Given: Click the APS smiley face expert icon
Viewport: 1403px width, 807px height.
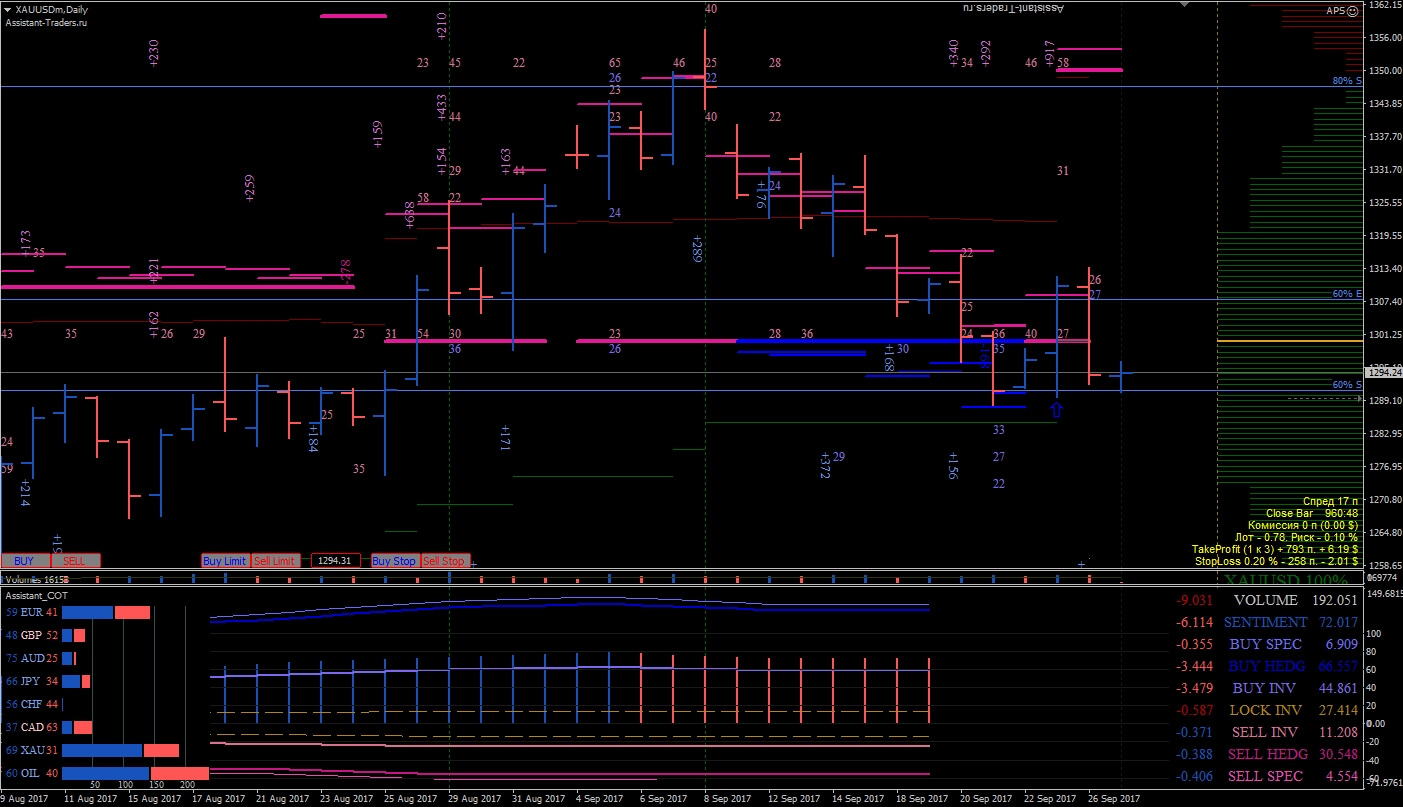Looking at the screenshot, I should pos(1353,10).
